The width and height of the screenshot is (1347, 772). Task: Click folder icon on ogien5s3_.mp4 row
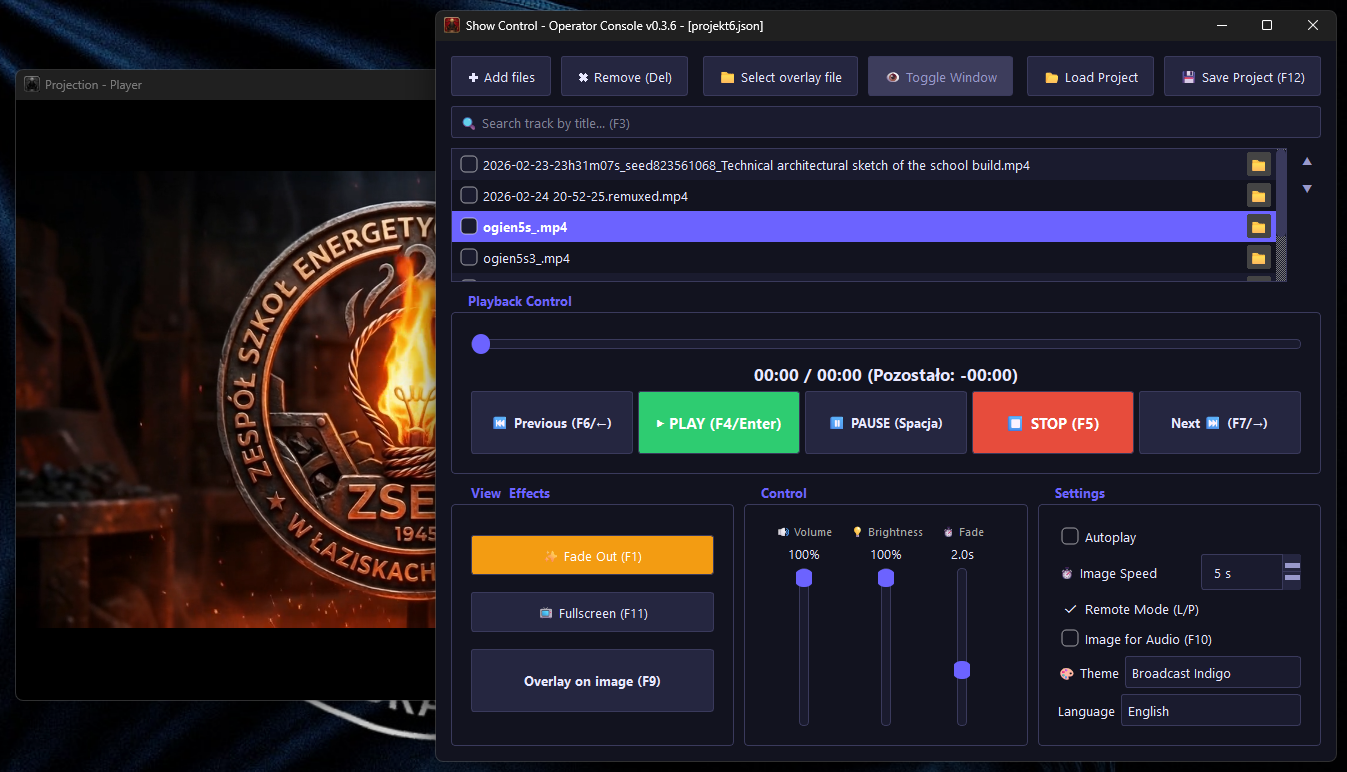tap(1259, 258)
